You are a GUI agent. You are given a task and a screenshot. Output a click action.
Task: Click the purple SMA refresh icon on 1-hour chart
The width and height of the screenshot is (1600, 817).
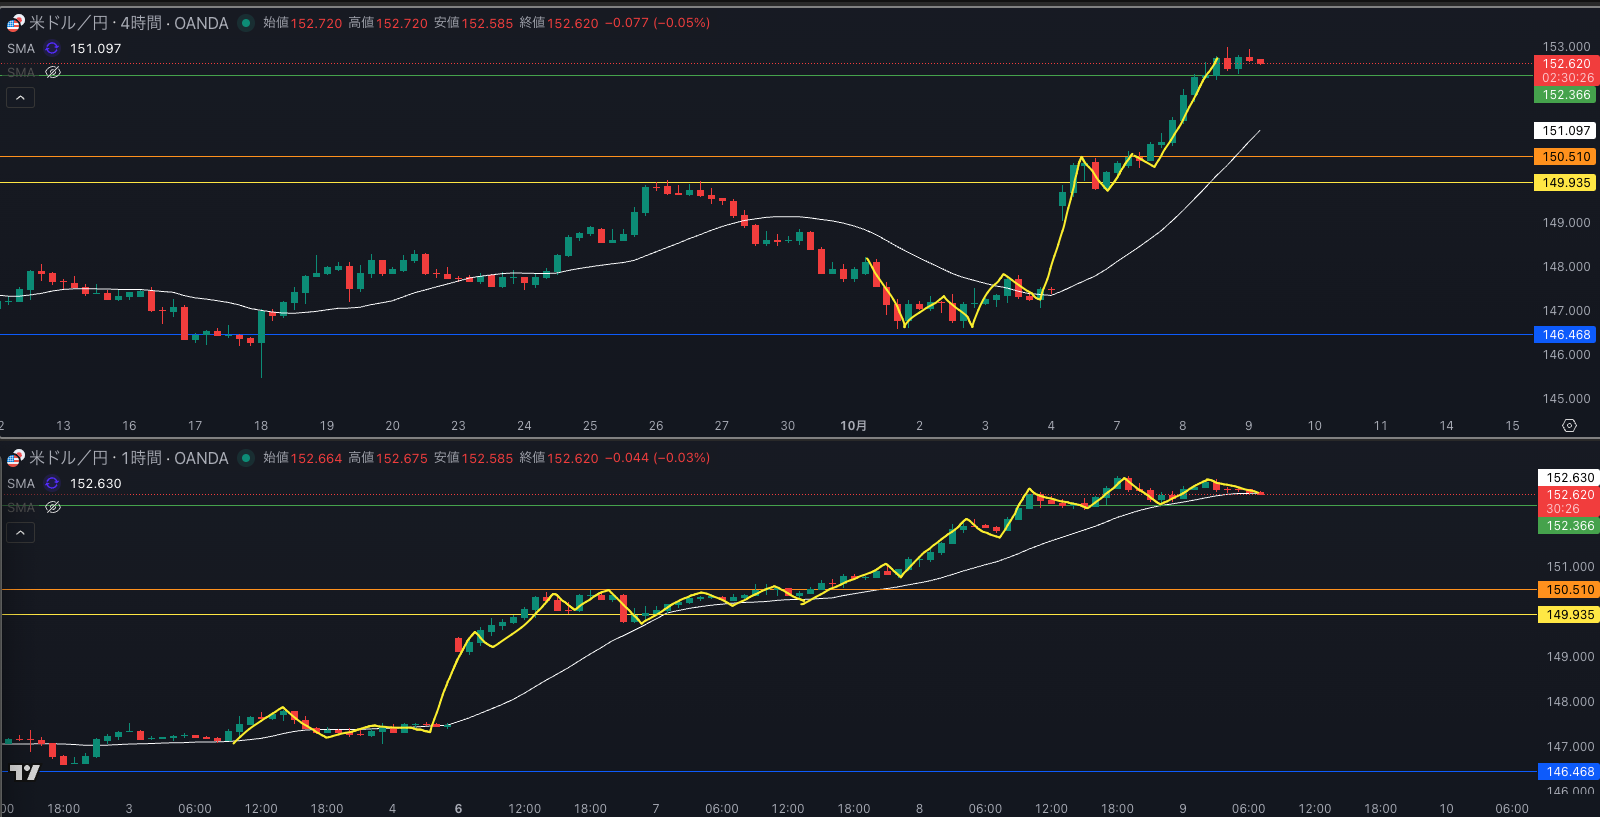tap(52, 483)
